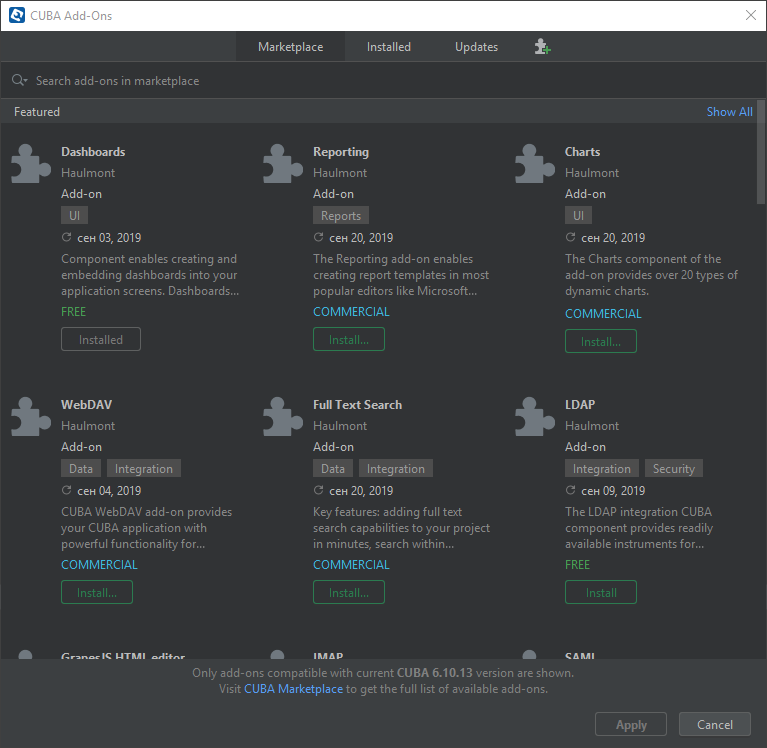The image size is (767, 748).
Task: Open the Dashboards add-on title
Action: click(93, 152)
